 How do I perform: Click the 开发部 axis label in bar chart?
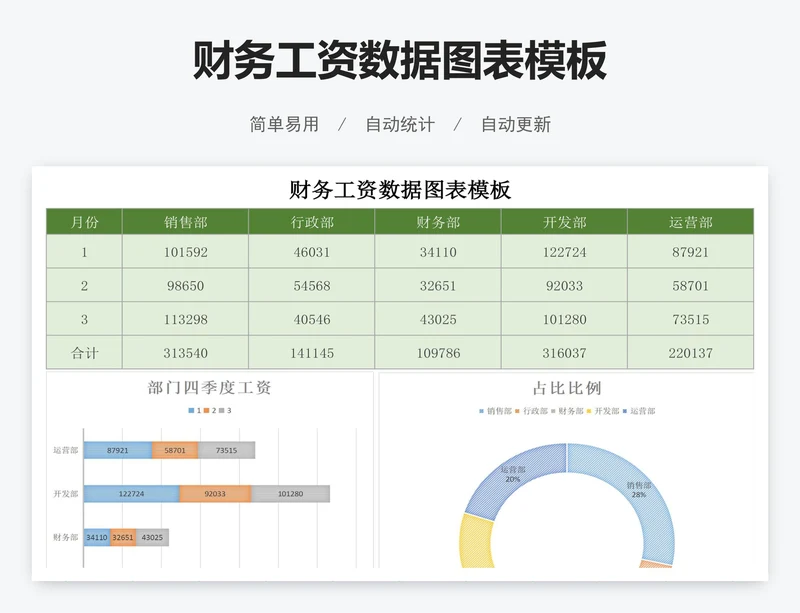(x=66, y=494)
